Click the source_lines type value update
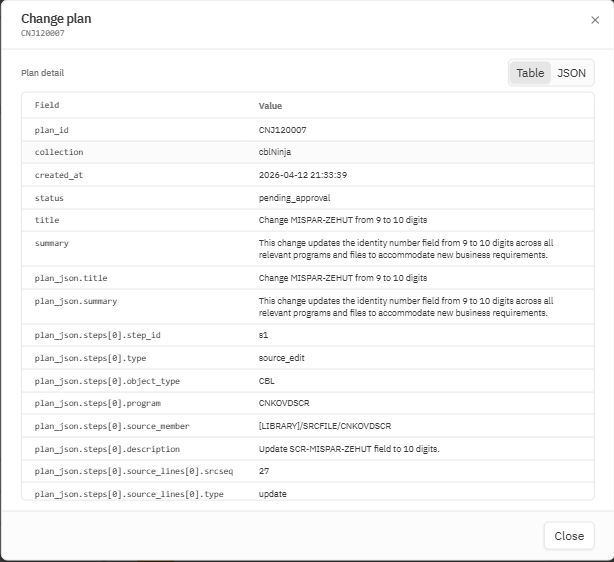 click(272, 494)
